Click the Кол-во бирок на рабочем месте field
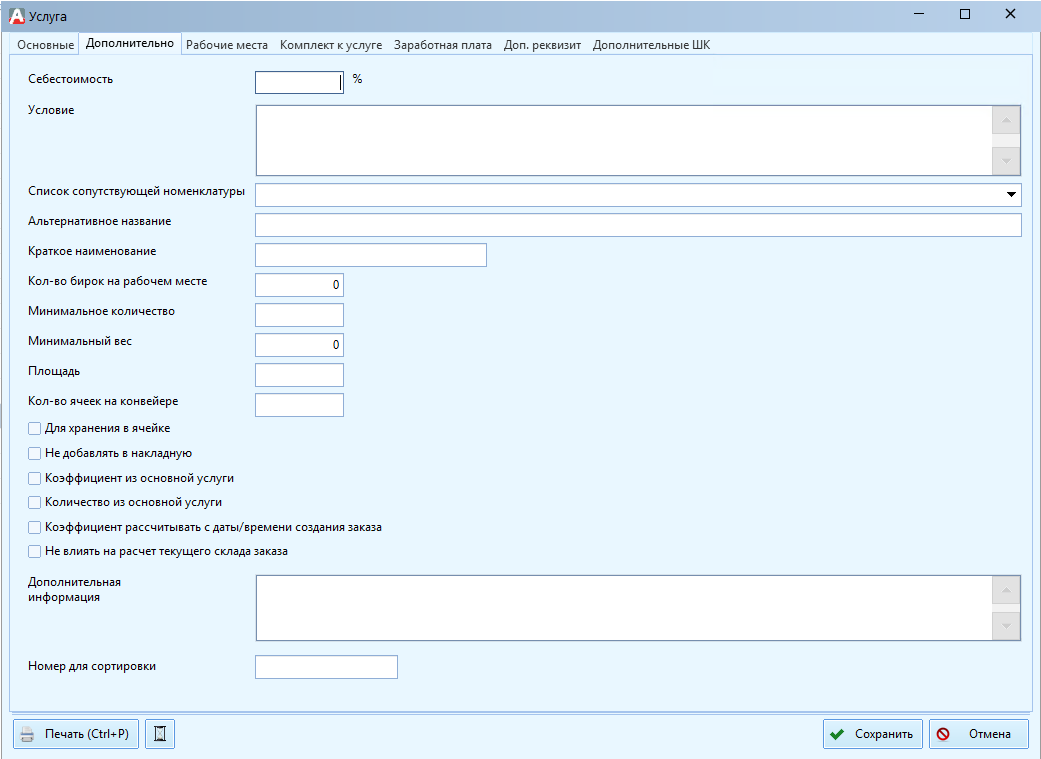 pos(299,285)
